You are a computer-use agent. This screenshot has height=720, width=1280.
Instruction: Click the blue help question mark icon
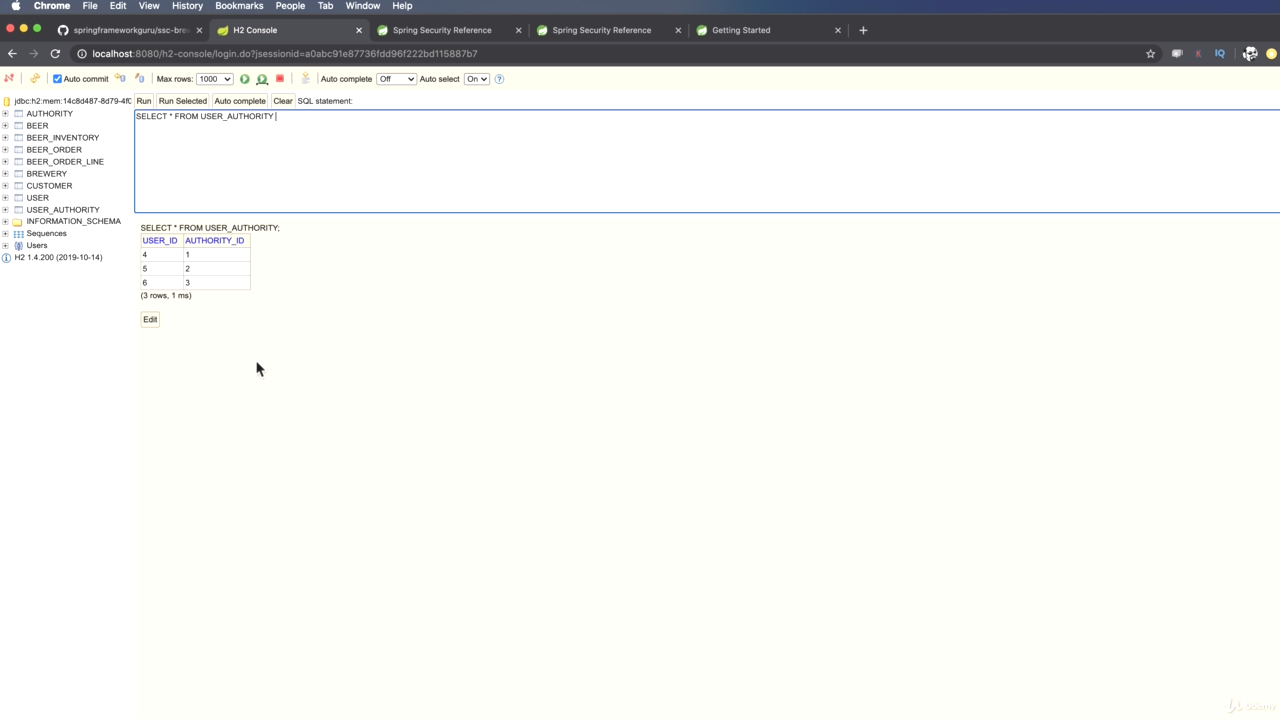[x=499, y=79]
